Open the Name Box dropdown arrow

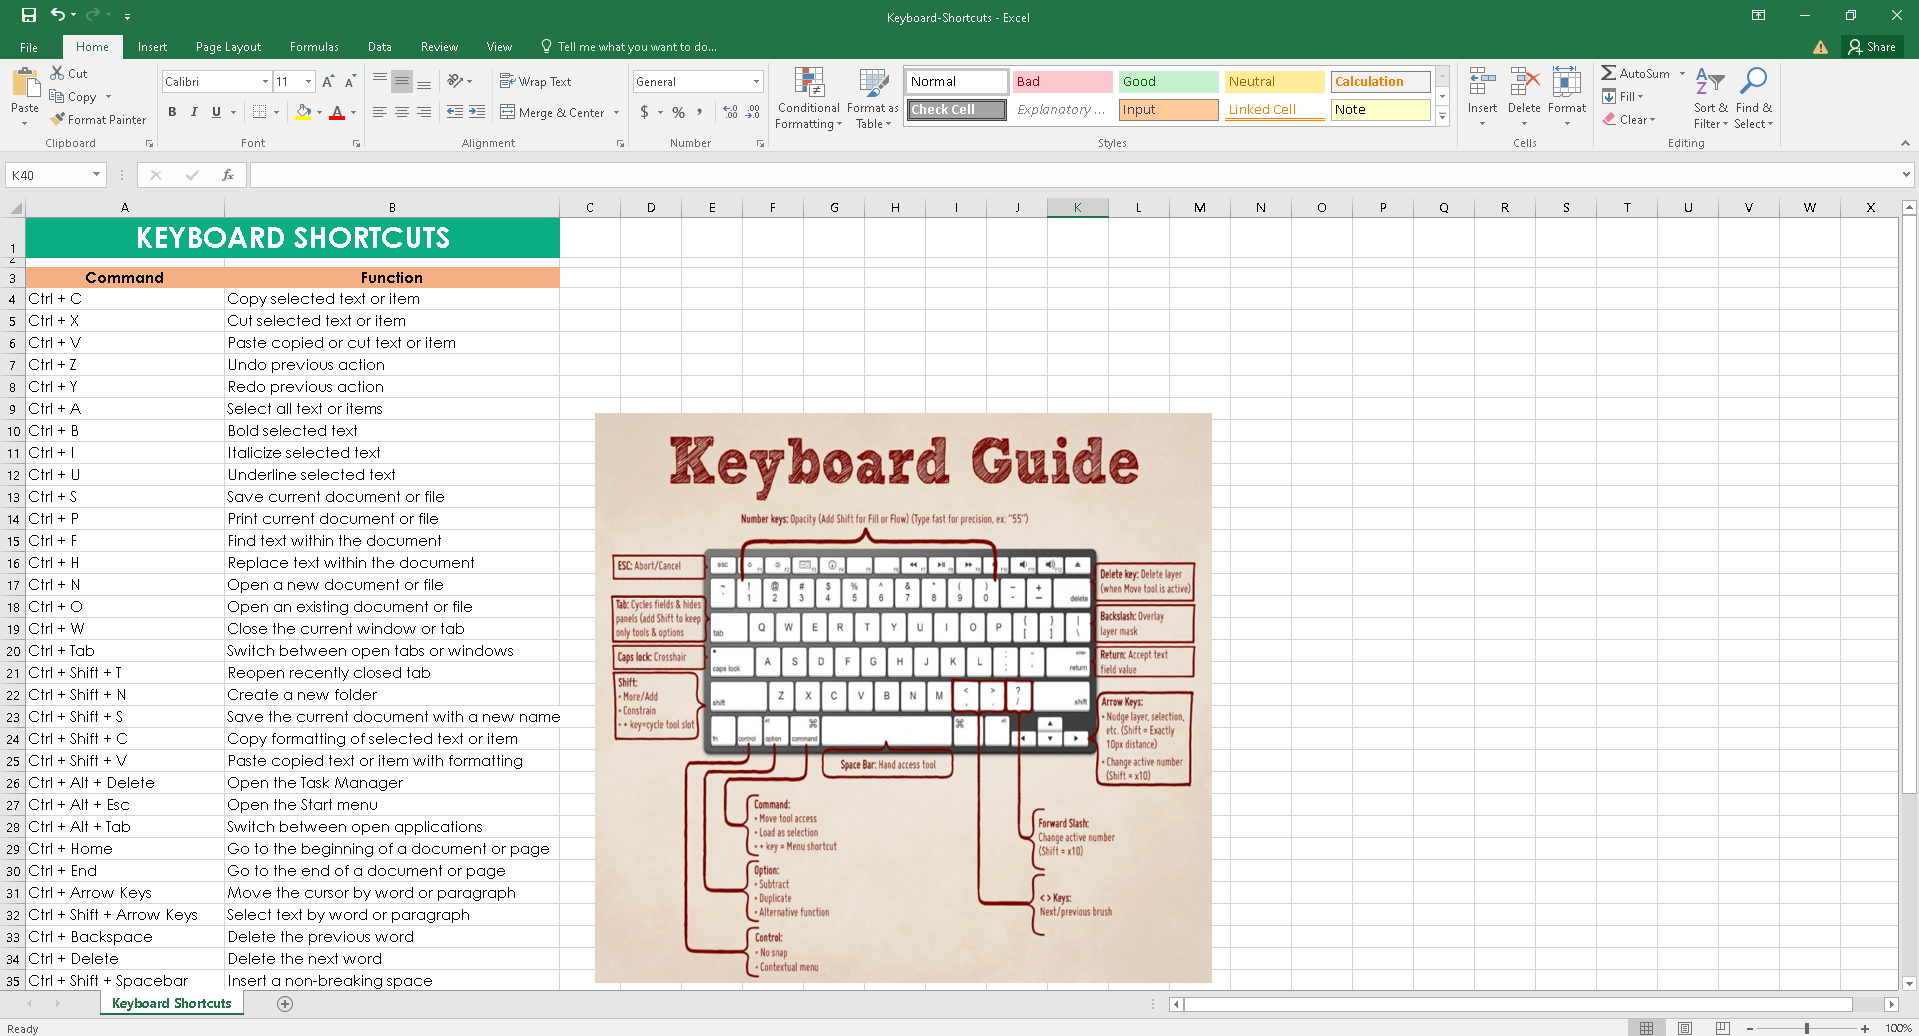point(96,175)
